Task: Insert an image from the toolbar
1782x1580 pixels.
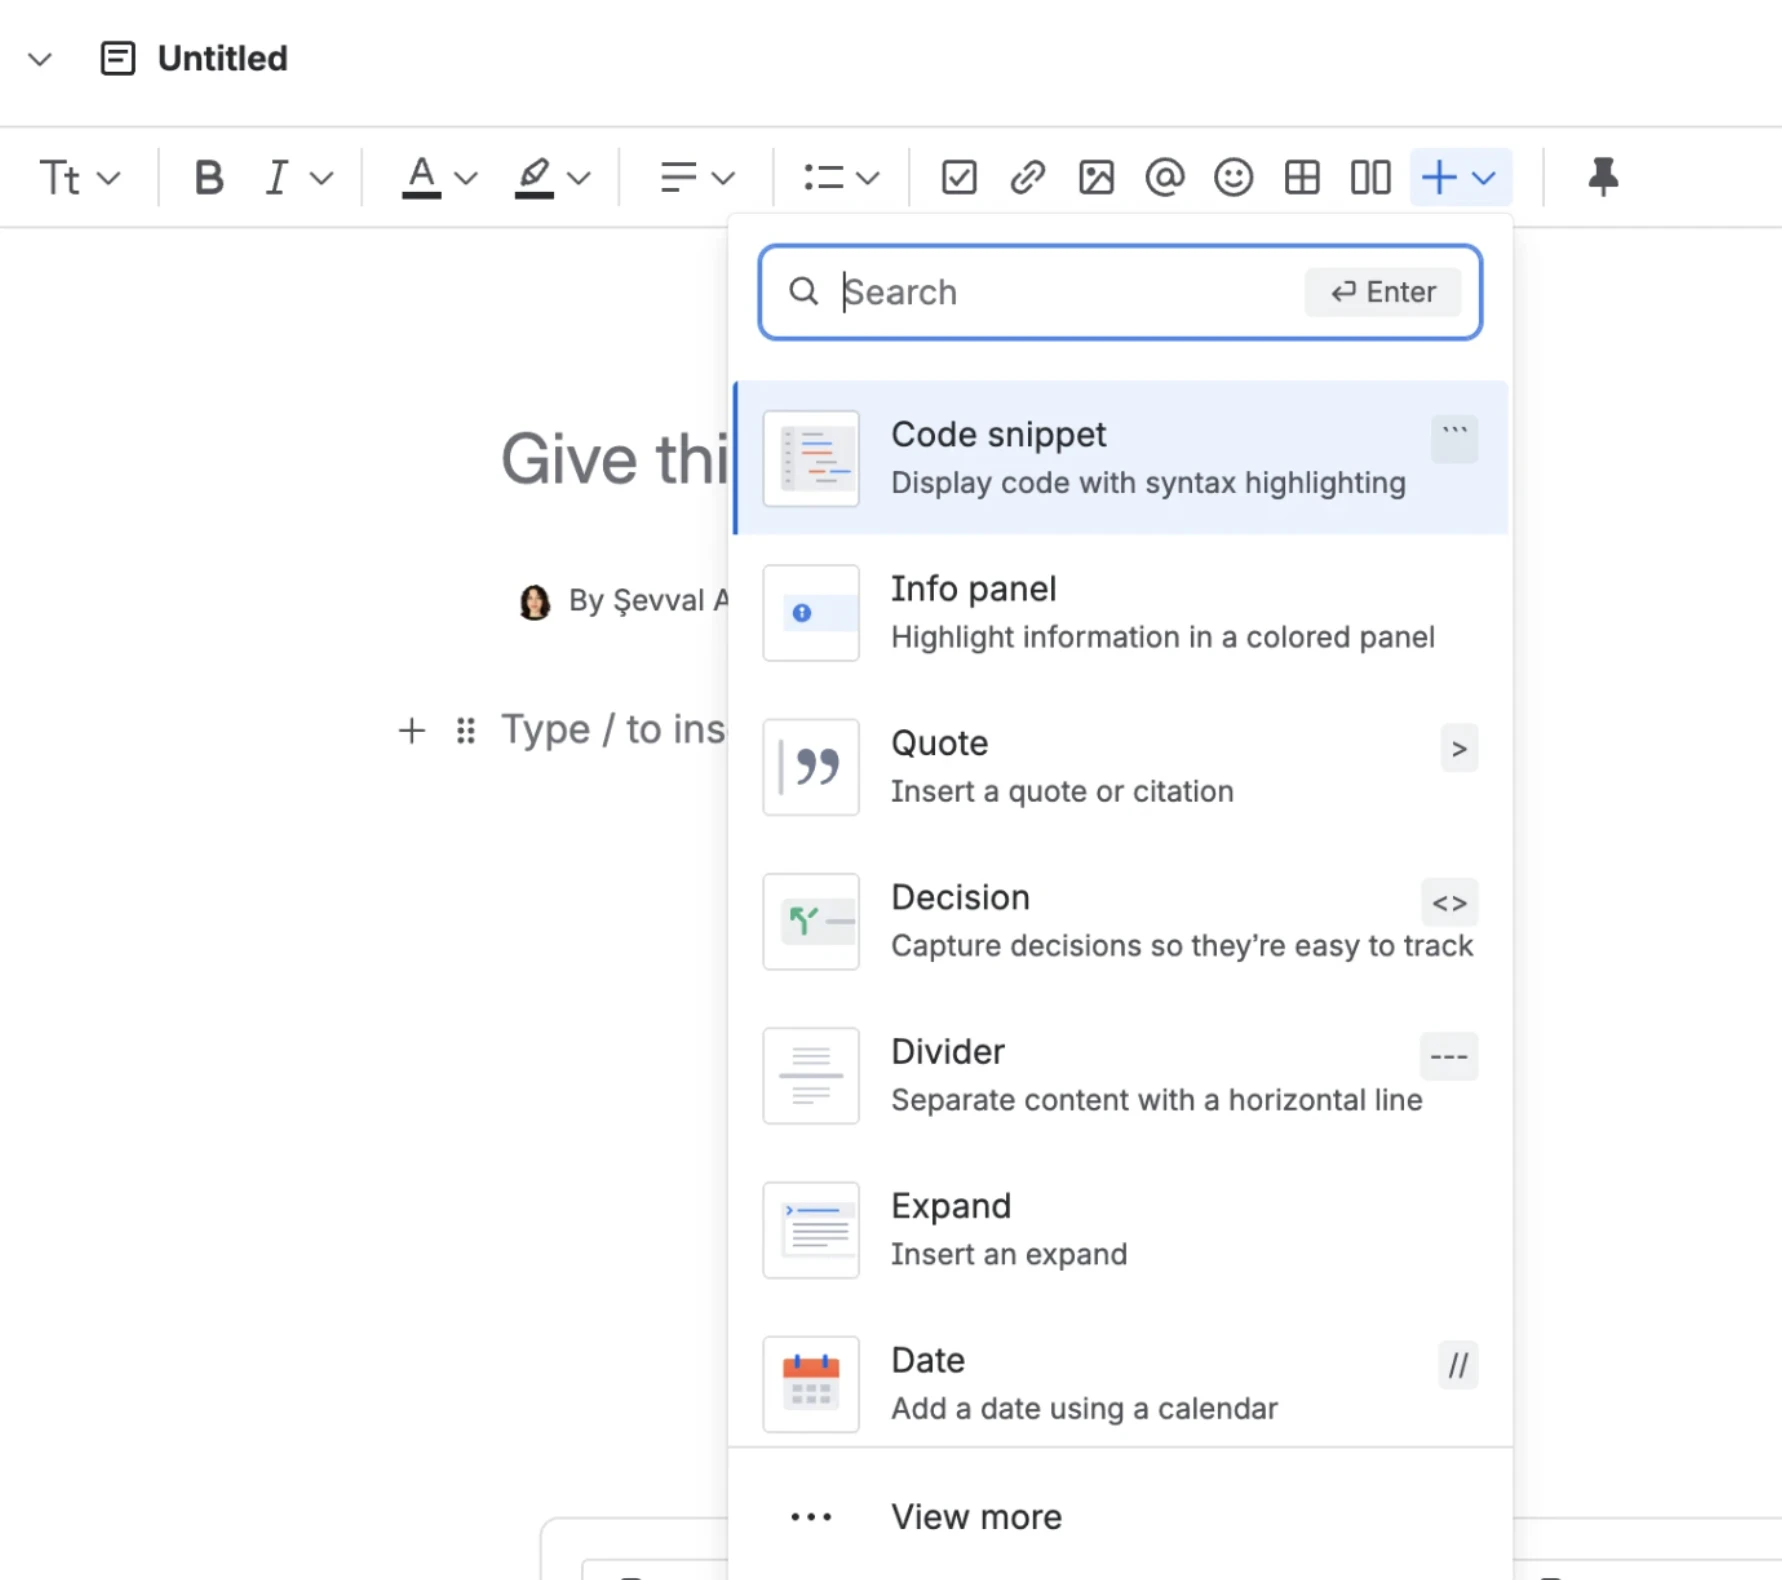Action: pos(1096,178)
